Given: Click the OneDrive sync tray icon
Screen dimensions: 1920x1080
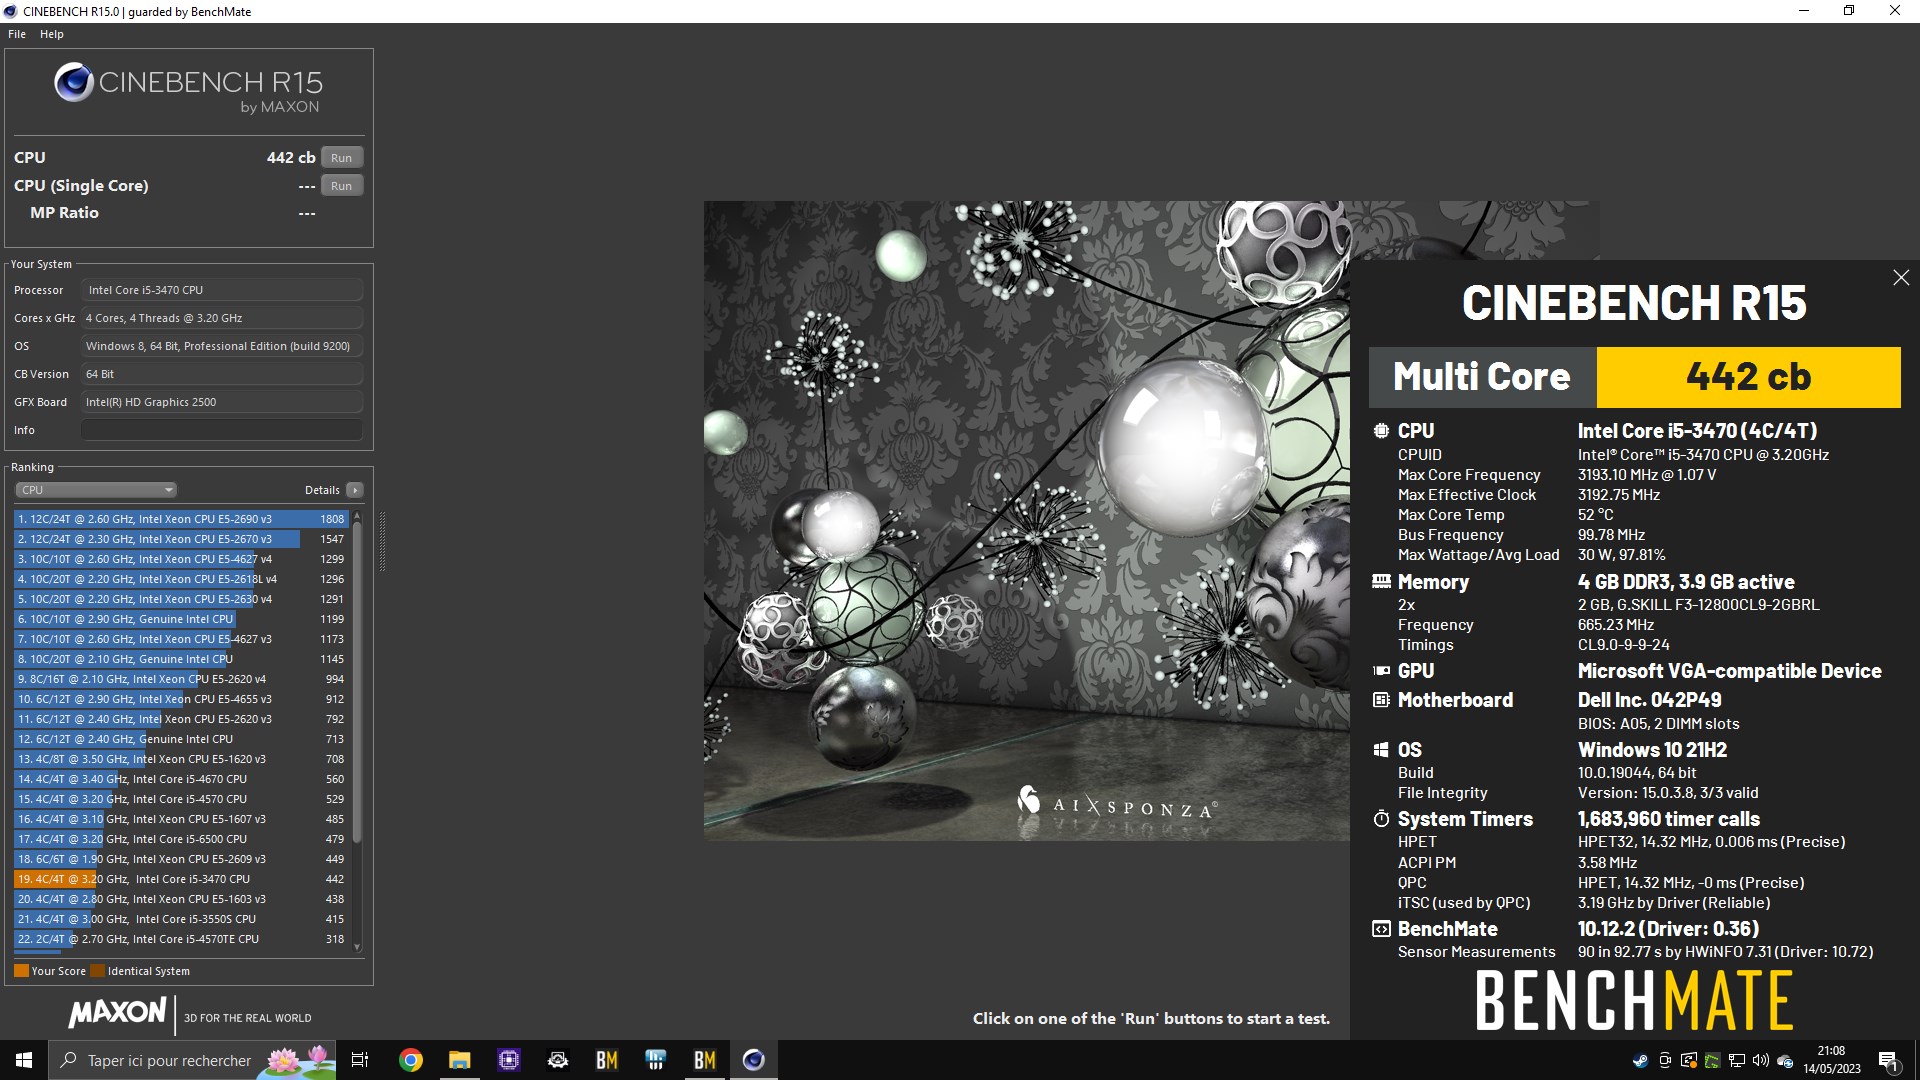Looking at the screenshot, I should 1785,1060.
